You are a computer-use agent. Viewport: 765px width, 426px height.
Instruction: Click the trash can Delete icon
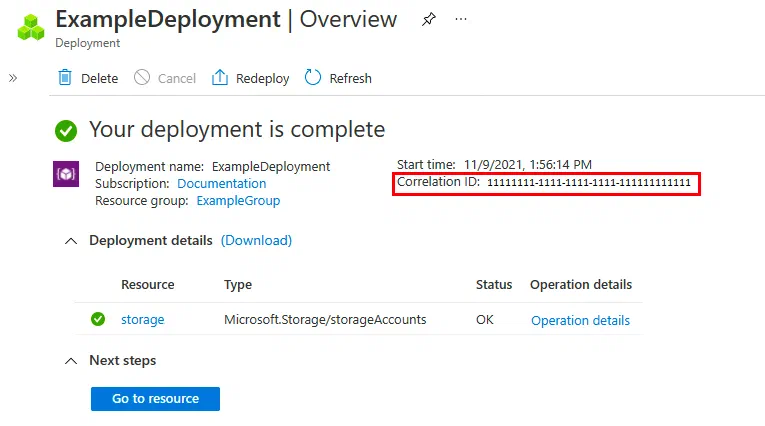pos(65,78)
